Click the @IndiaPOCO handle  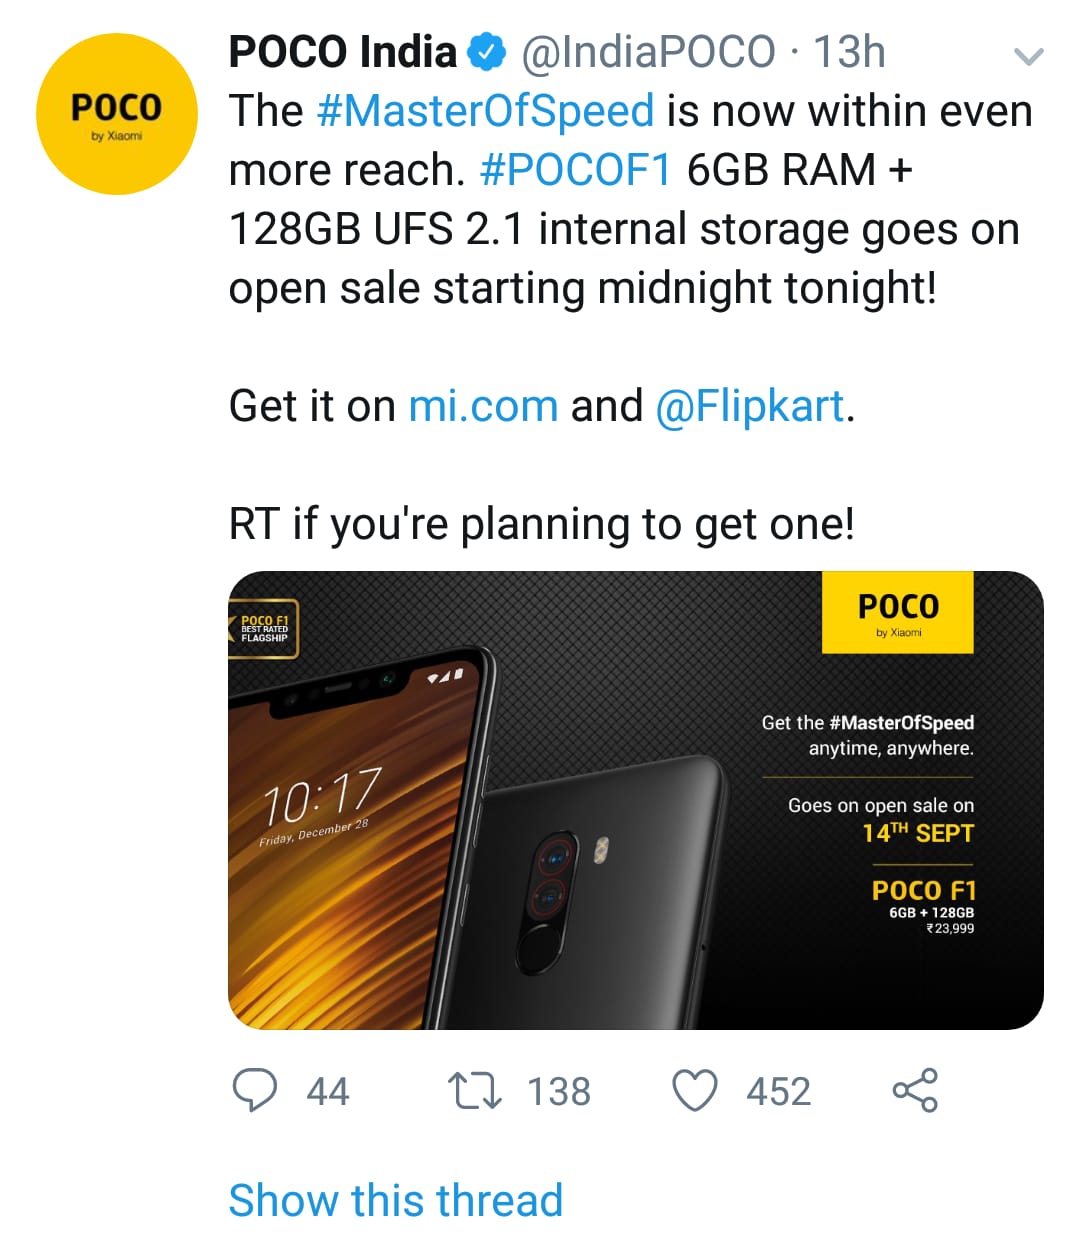point(648,52)
